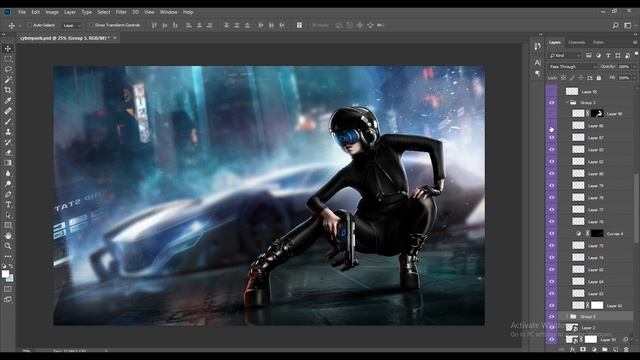640x360 pixels.
Task: Click the Add layer mask icon
Action: coord(583,349)
